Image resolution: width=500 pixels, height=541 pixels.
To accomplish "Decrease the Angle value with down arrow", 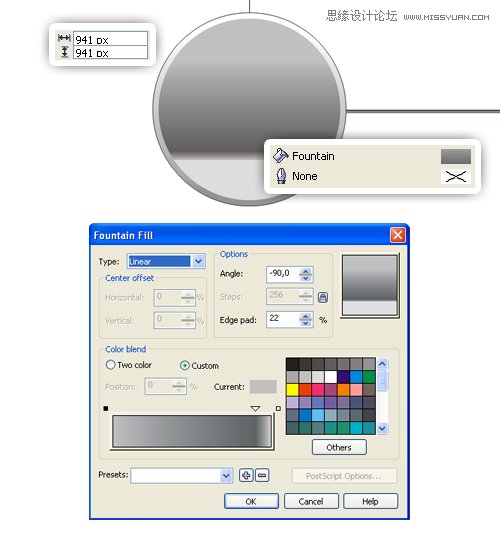I will (x=305, y=278).
